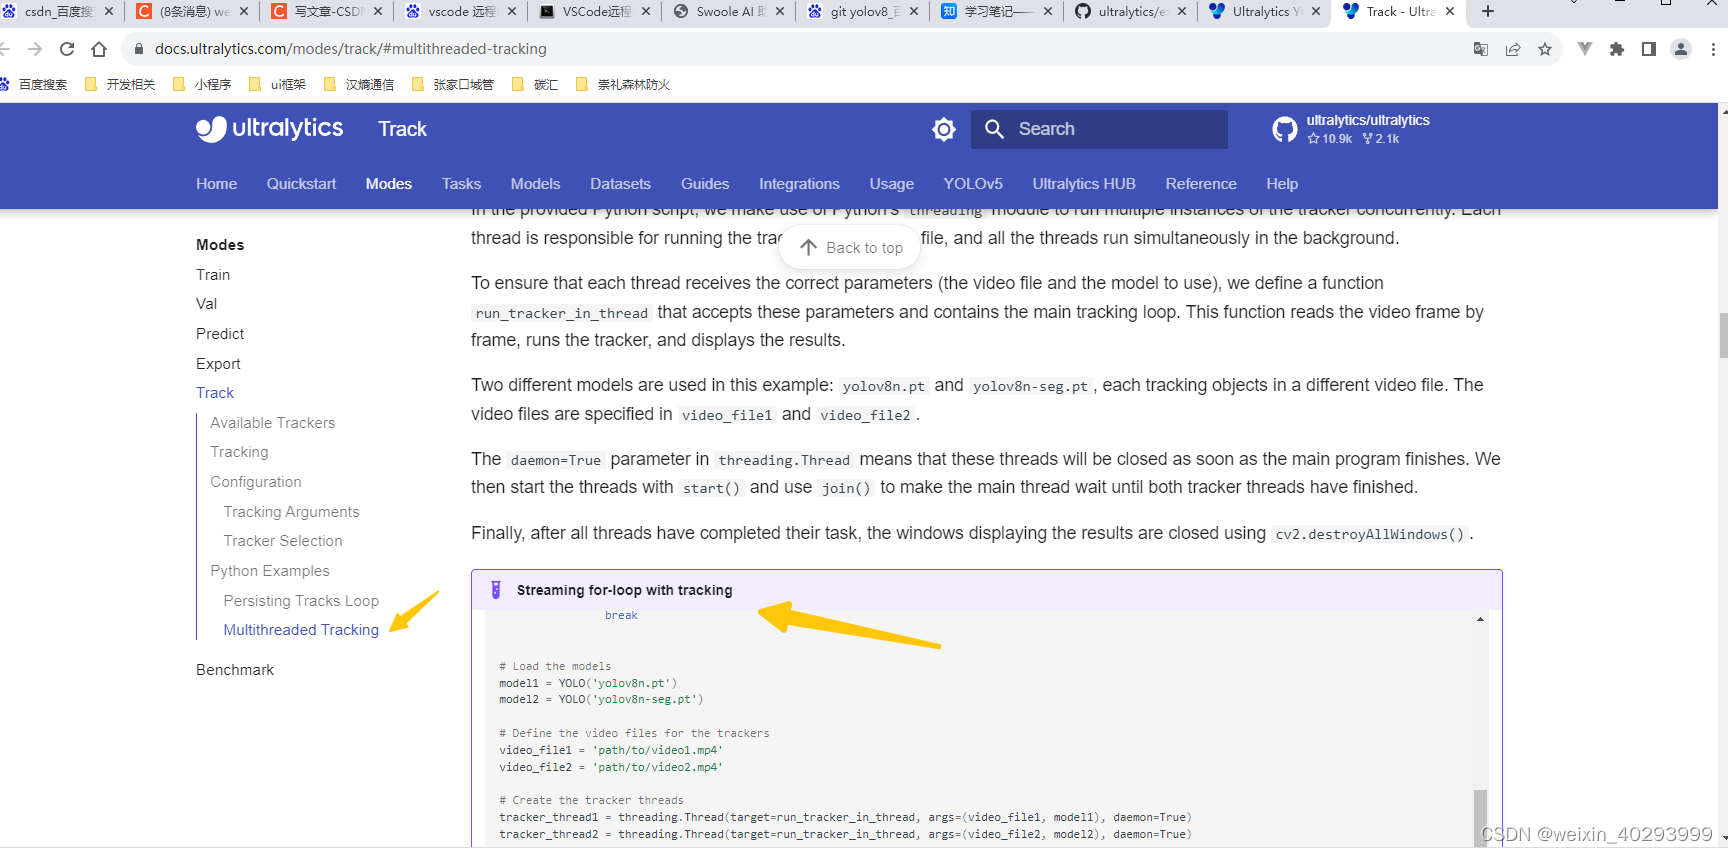Screen dimensions: 1728x853
Task: Open the Tasks navigation tab
Action: click(461, 184)
